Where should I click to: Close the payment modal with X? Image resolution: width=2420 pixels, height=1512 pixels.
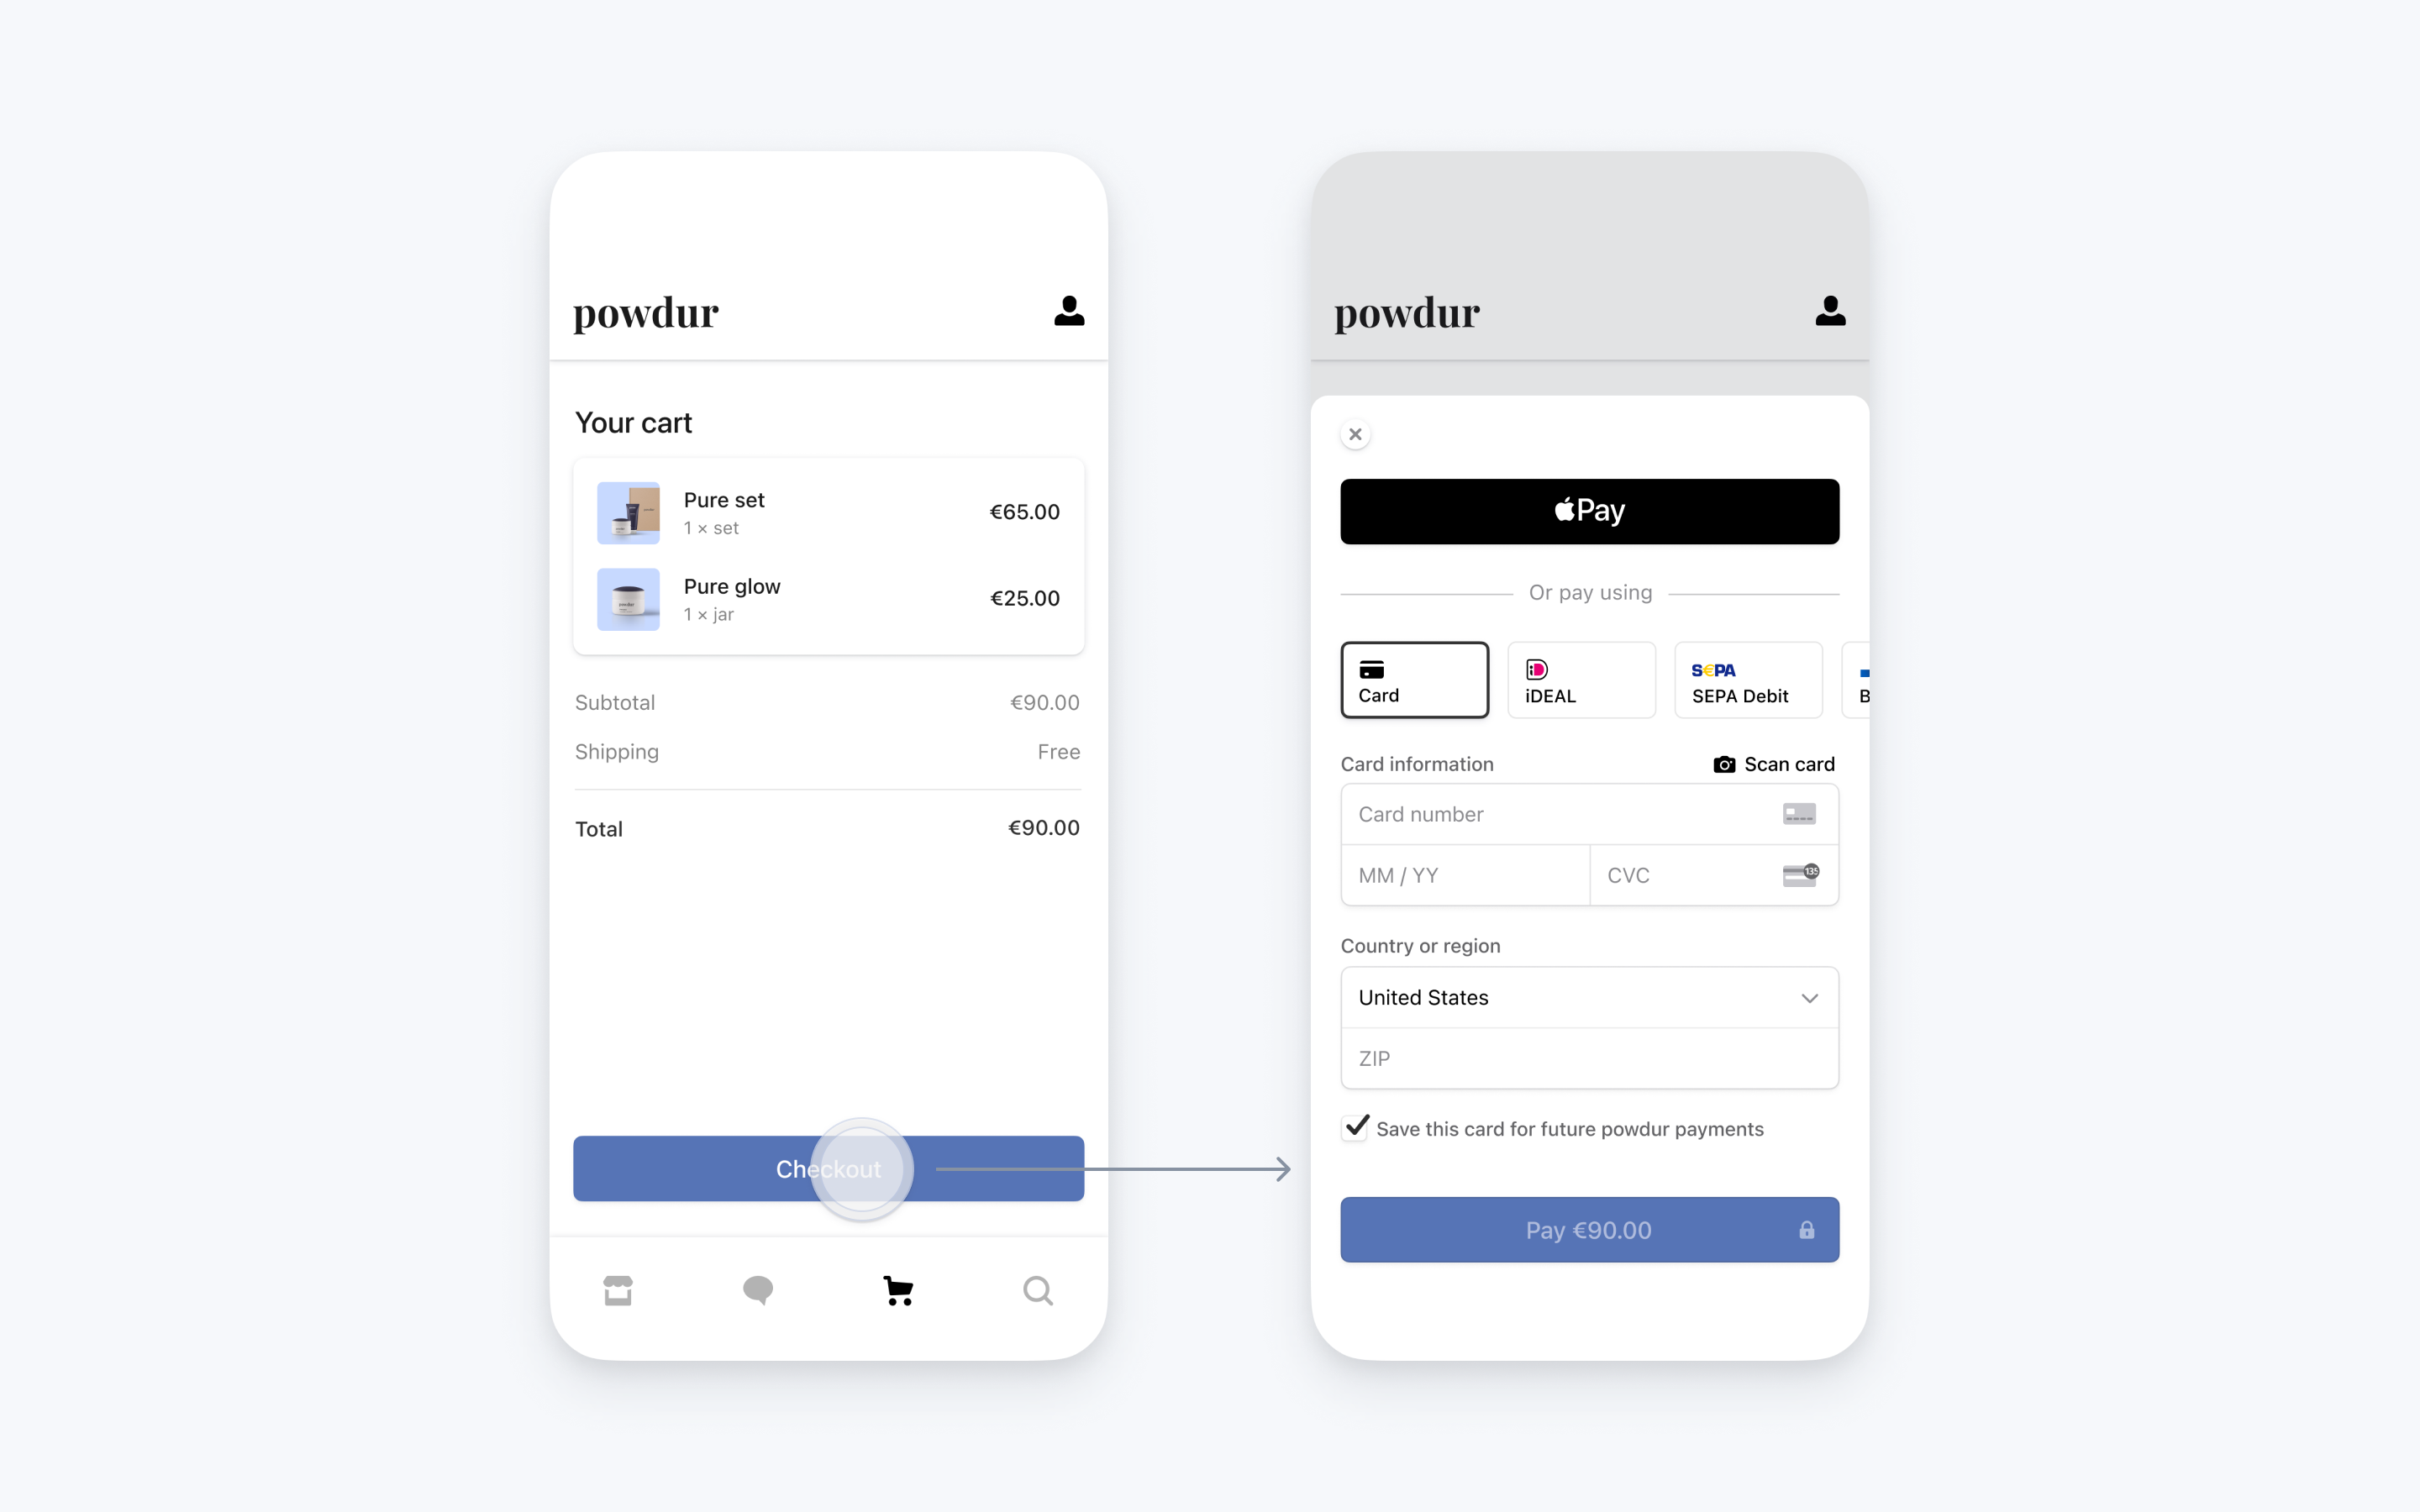[x=1355, y=433]
